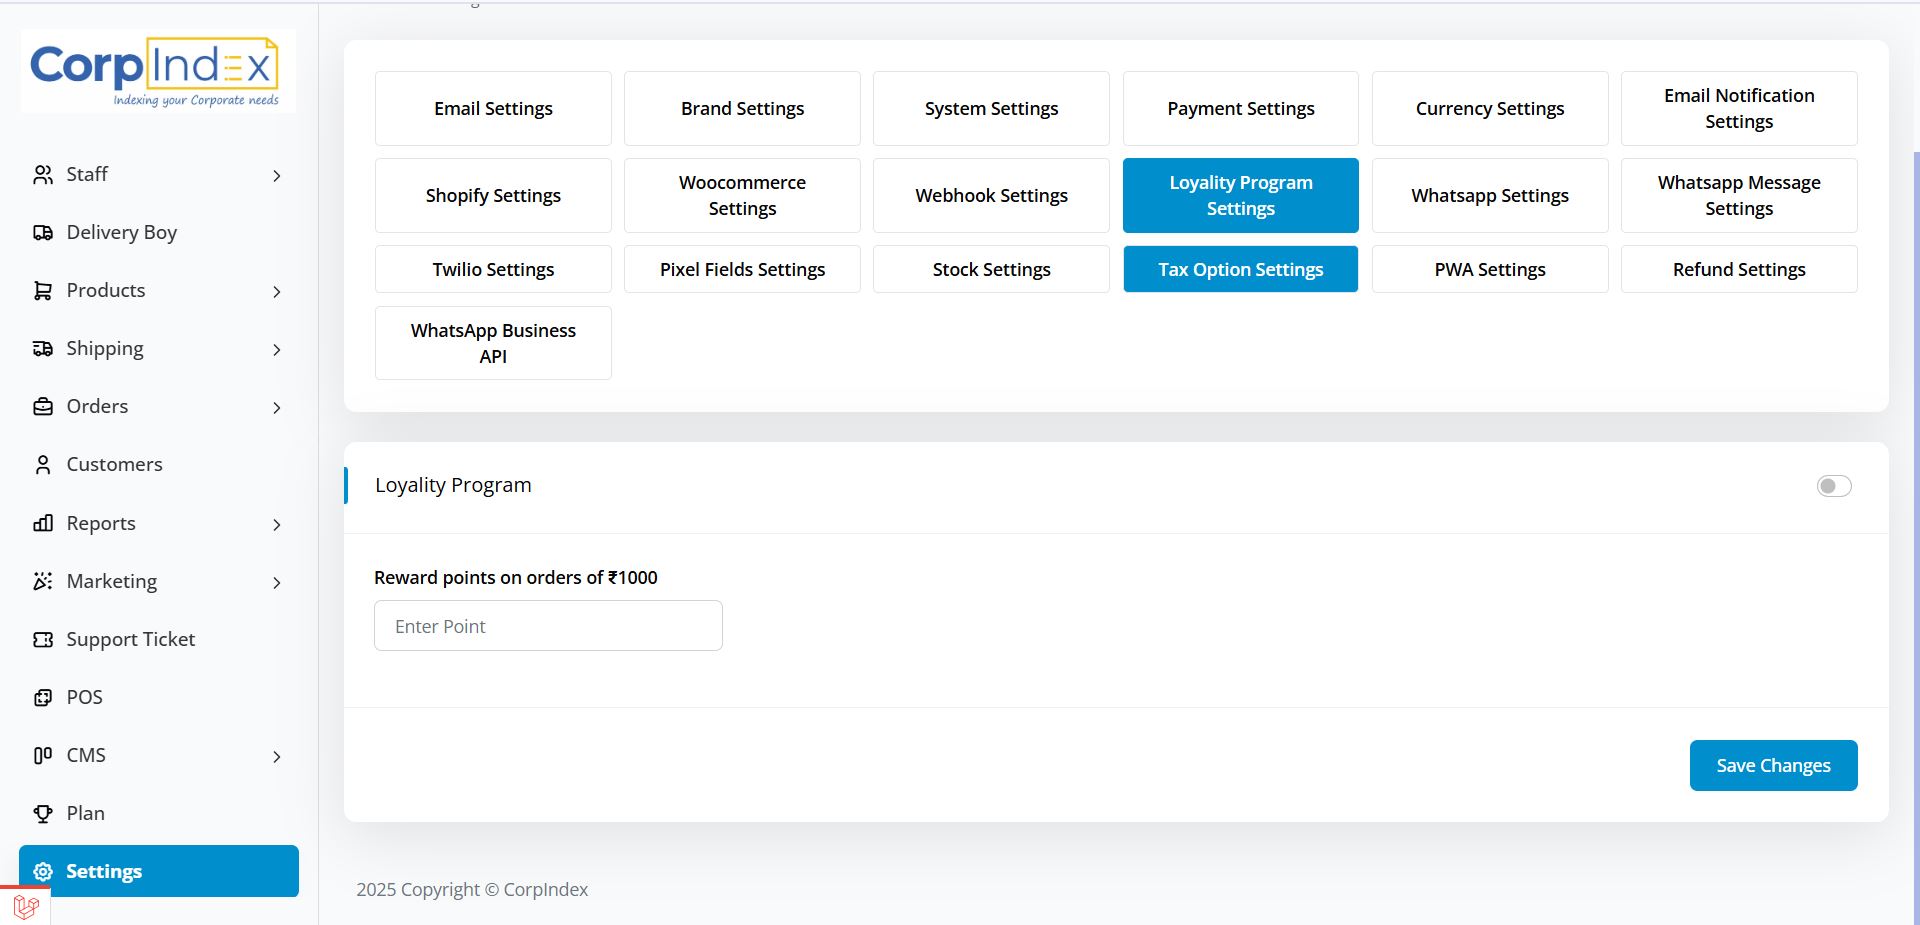Open the Tax Option Settings tab

coord(1240,270)
